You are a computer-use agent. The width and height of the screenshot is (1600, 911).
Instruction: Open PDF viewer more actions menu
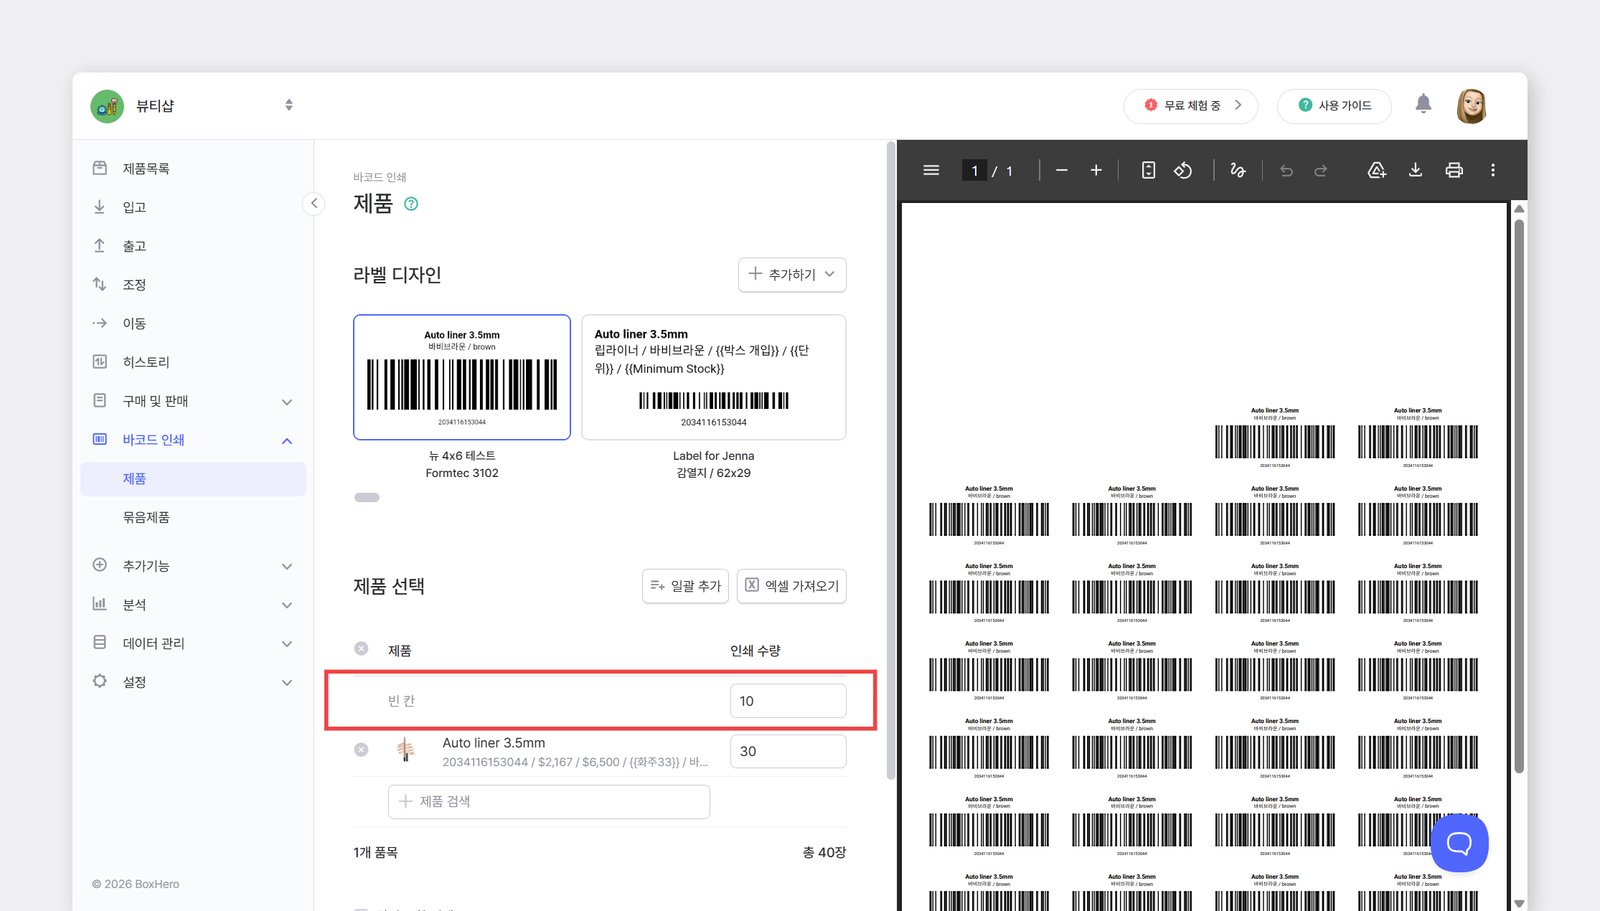pos(1493,170)
